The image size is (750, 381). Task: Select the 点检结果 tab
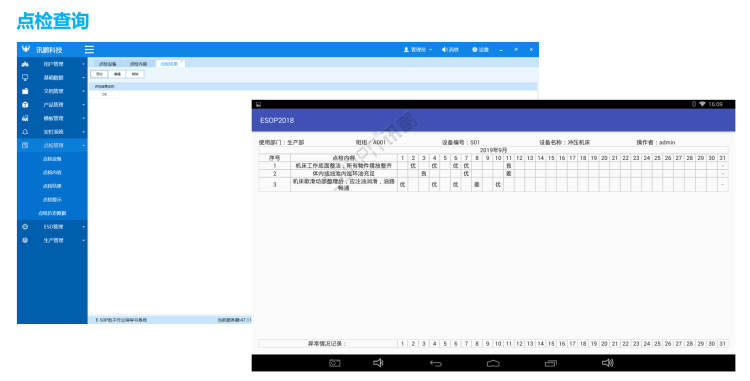[x=169, y=64]
